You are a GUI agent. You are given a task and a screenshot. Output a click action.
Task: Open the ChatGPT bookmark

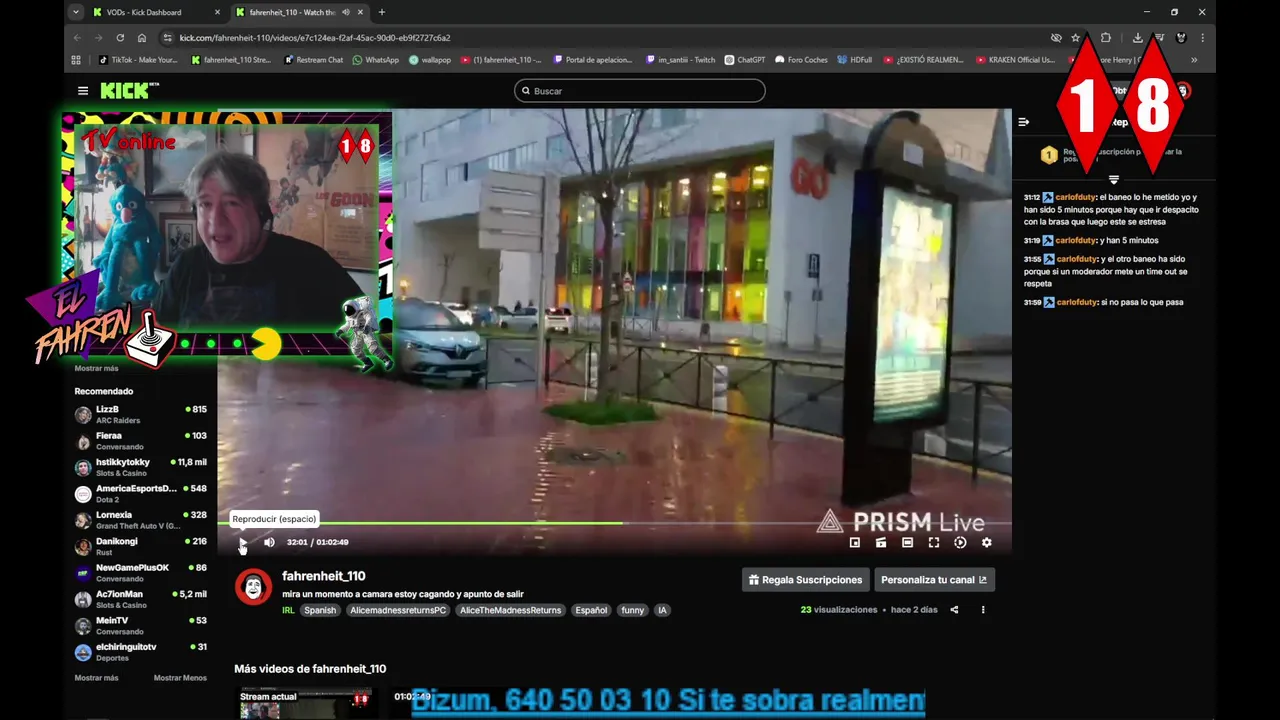tap(745, 60)
